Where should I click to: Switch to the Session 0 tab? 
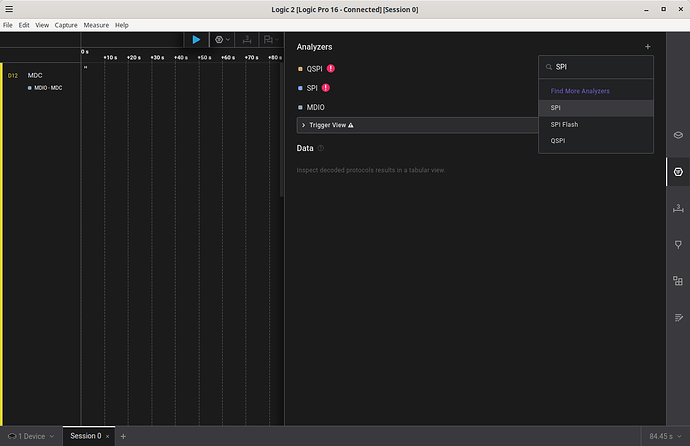point(85,436)
